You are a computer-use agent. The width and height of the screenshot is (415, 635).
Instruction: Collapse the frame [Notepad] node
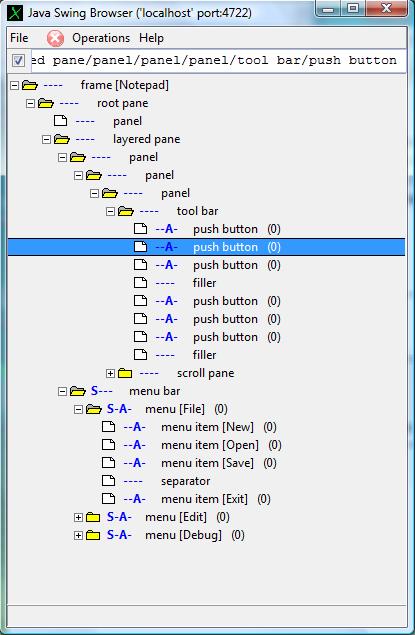click(15, 85)
